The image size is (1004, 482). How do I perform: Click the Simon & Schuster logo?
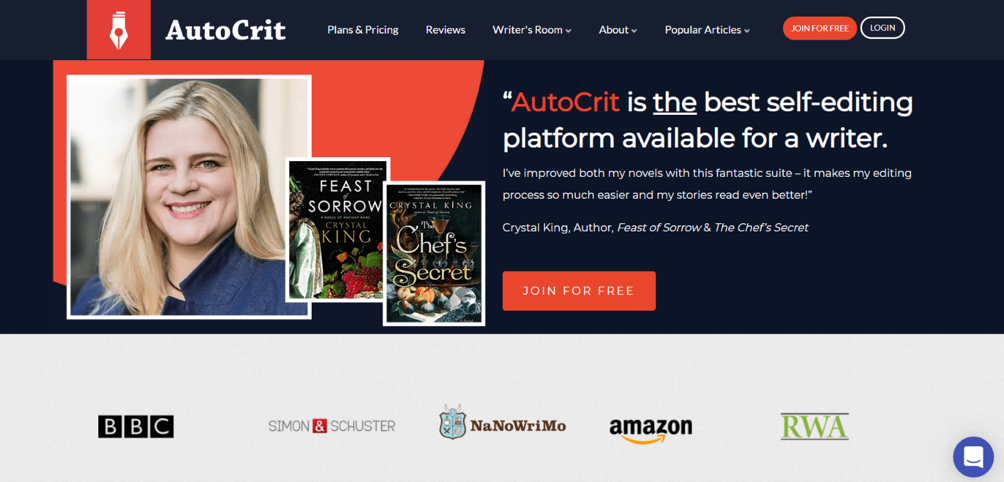point(332,426)
